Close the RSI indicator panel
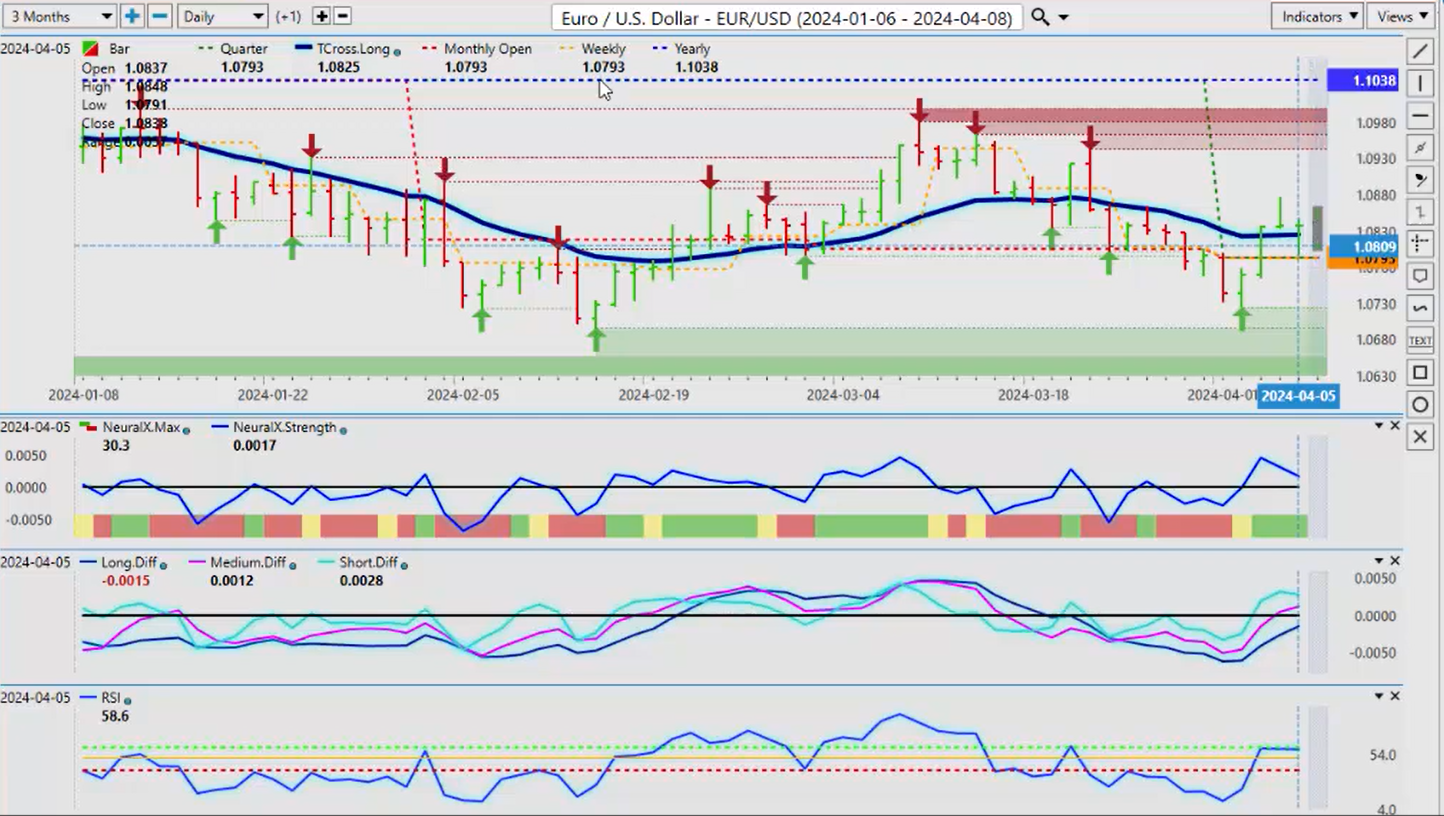The image size is (1444, 816). (1395, 696)
